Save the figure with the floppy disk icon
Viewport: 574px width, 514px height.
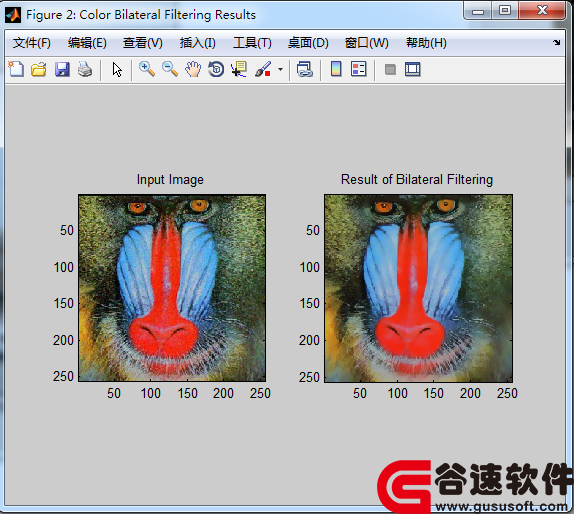(x=62, y=69)
